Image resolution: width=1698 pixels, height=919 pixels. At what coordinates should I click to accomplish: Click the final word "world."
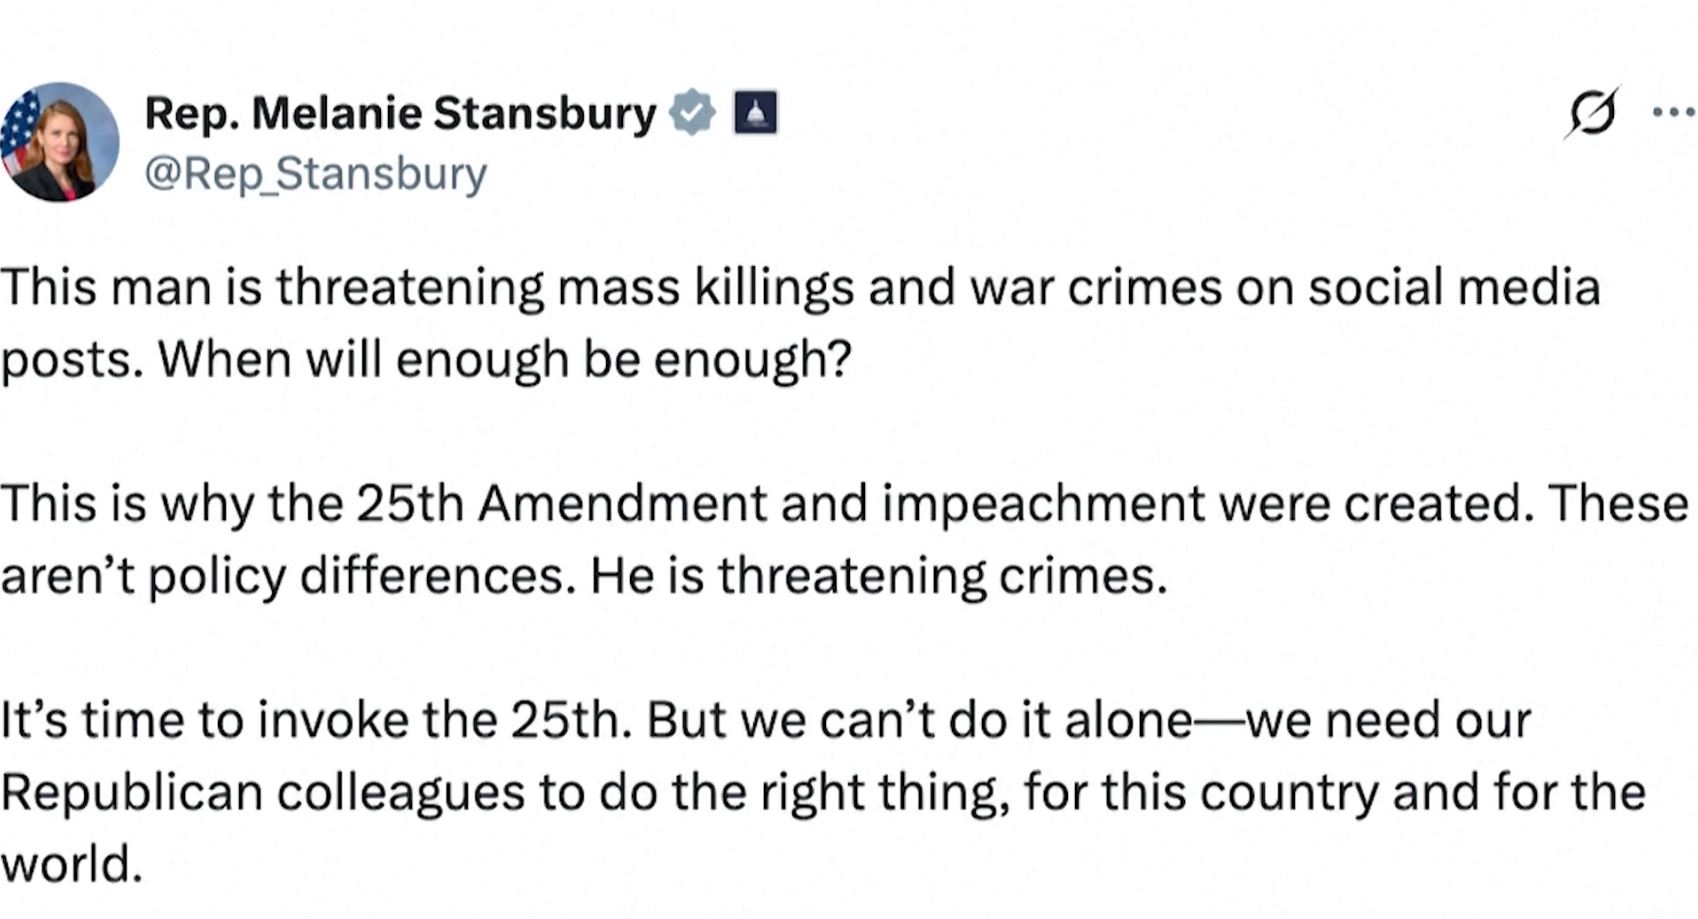click(71, 864)
